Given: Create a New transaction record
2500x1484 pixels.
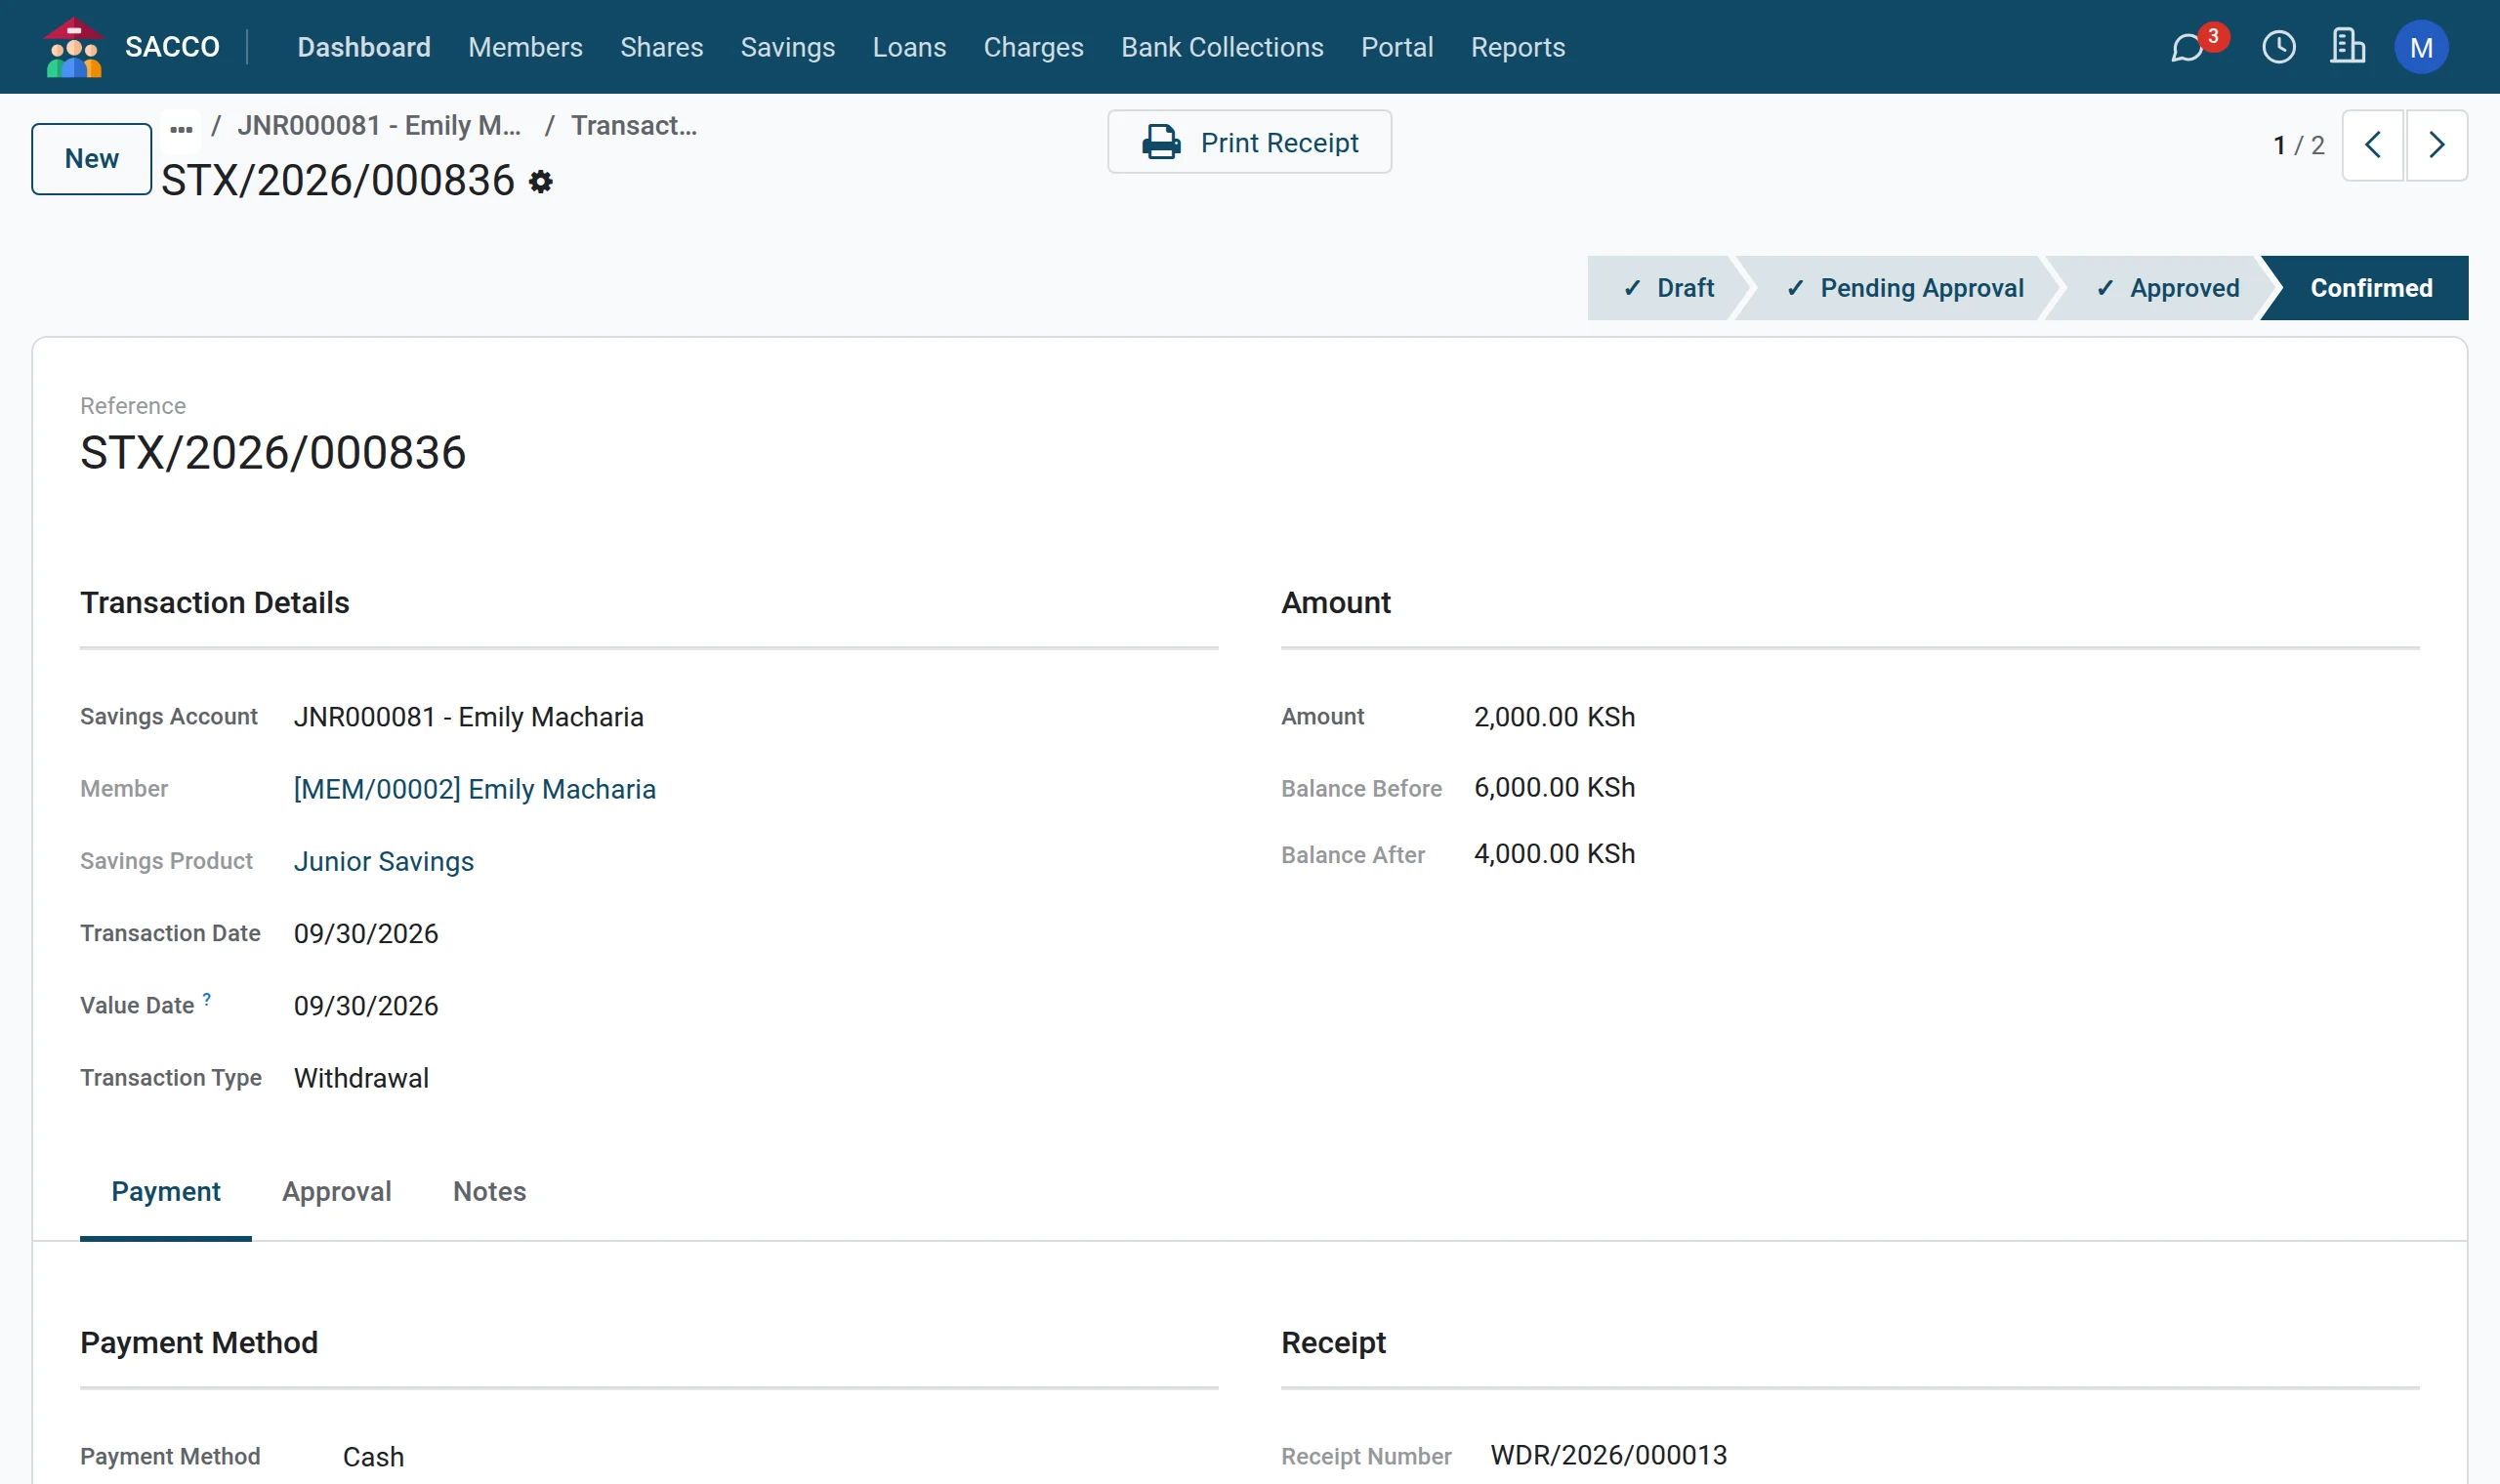Looking at the screenshot, I should [92, 159].
